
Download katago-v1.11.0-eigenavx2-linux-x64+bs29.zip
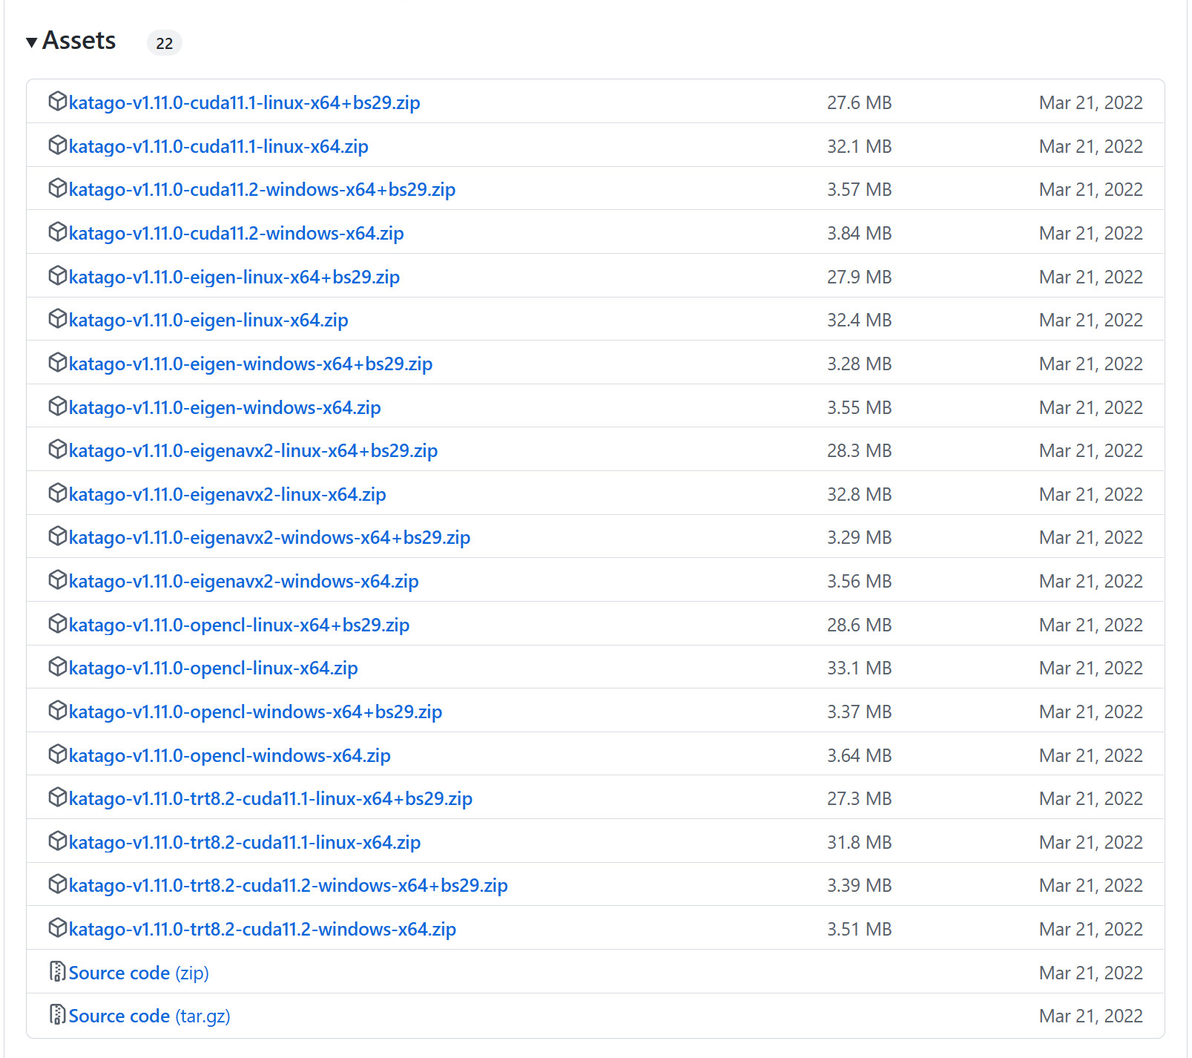(x=253, y=451)
